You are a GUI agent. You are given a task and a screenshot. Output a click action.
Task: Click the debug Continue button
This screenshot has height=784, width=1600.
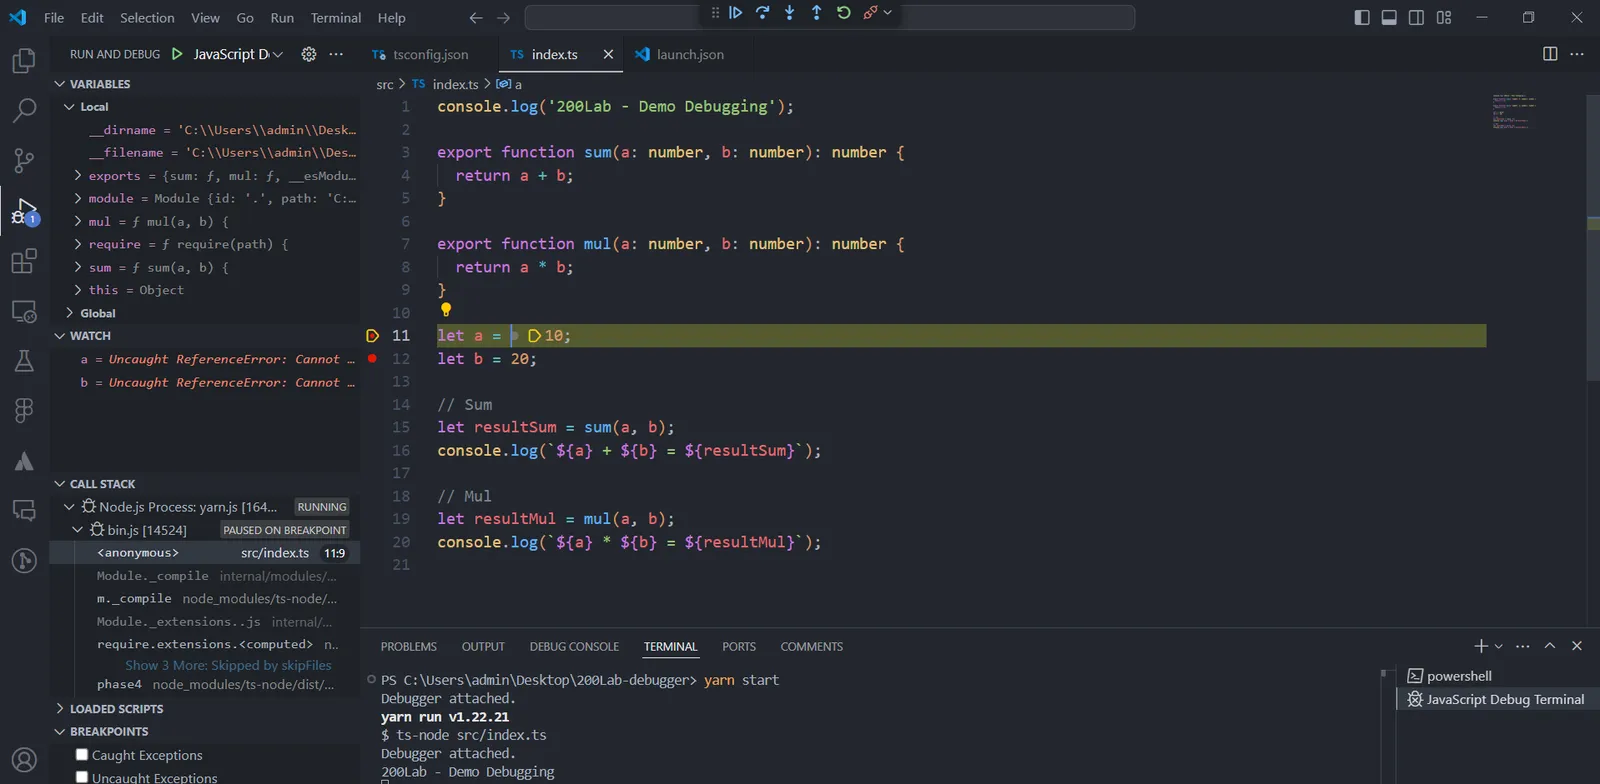coord(736,13)
